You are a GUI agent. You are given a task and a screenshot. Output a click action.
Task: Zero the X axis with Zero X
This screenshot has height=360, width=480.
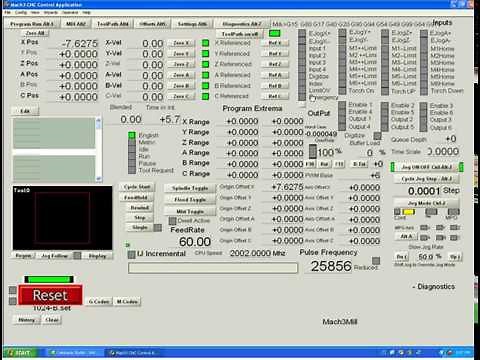(181, 43)
